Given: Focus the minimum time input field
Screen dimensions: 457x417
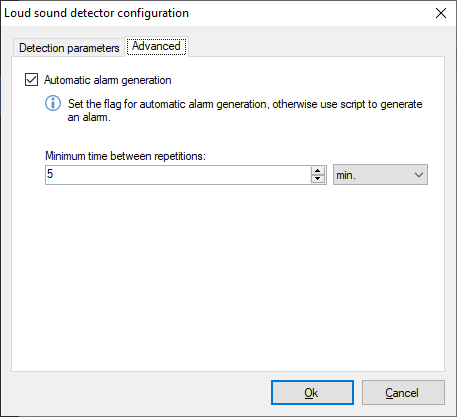Looking at the screenshot, I should (178, 175).
